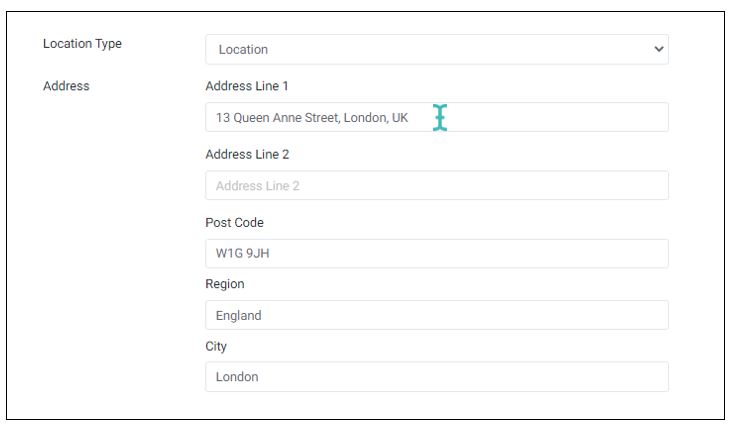The height and width of the screenshot is (432, 733).
Task: Click the 'Post Code' field label
Action: click(x=234, y=223)
